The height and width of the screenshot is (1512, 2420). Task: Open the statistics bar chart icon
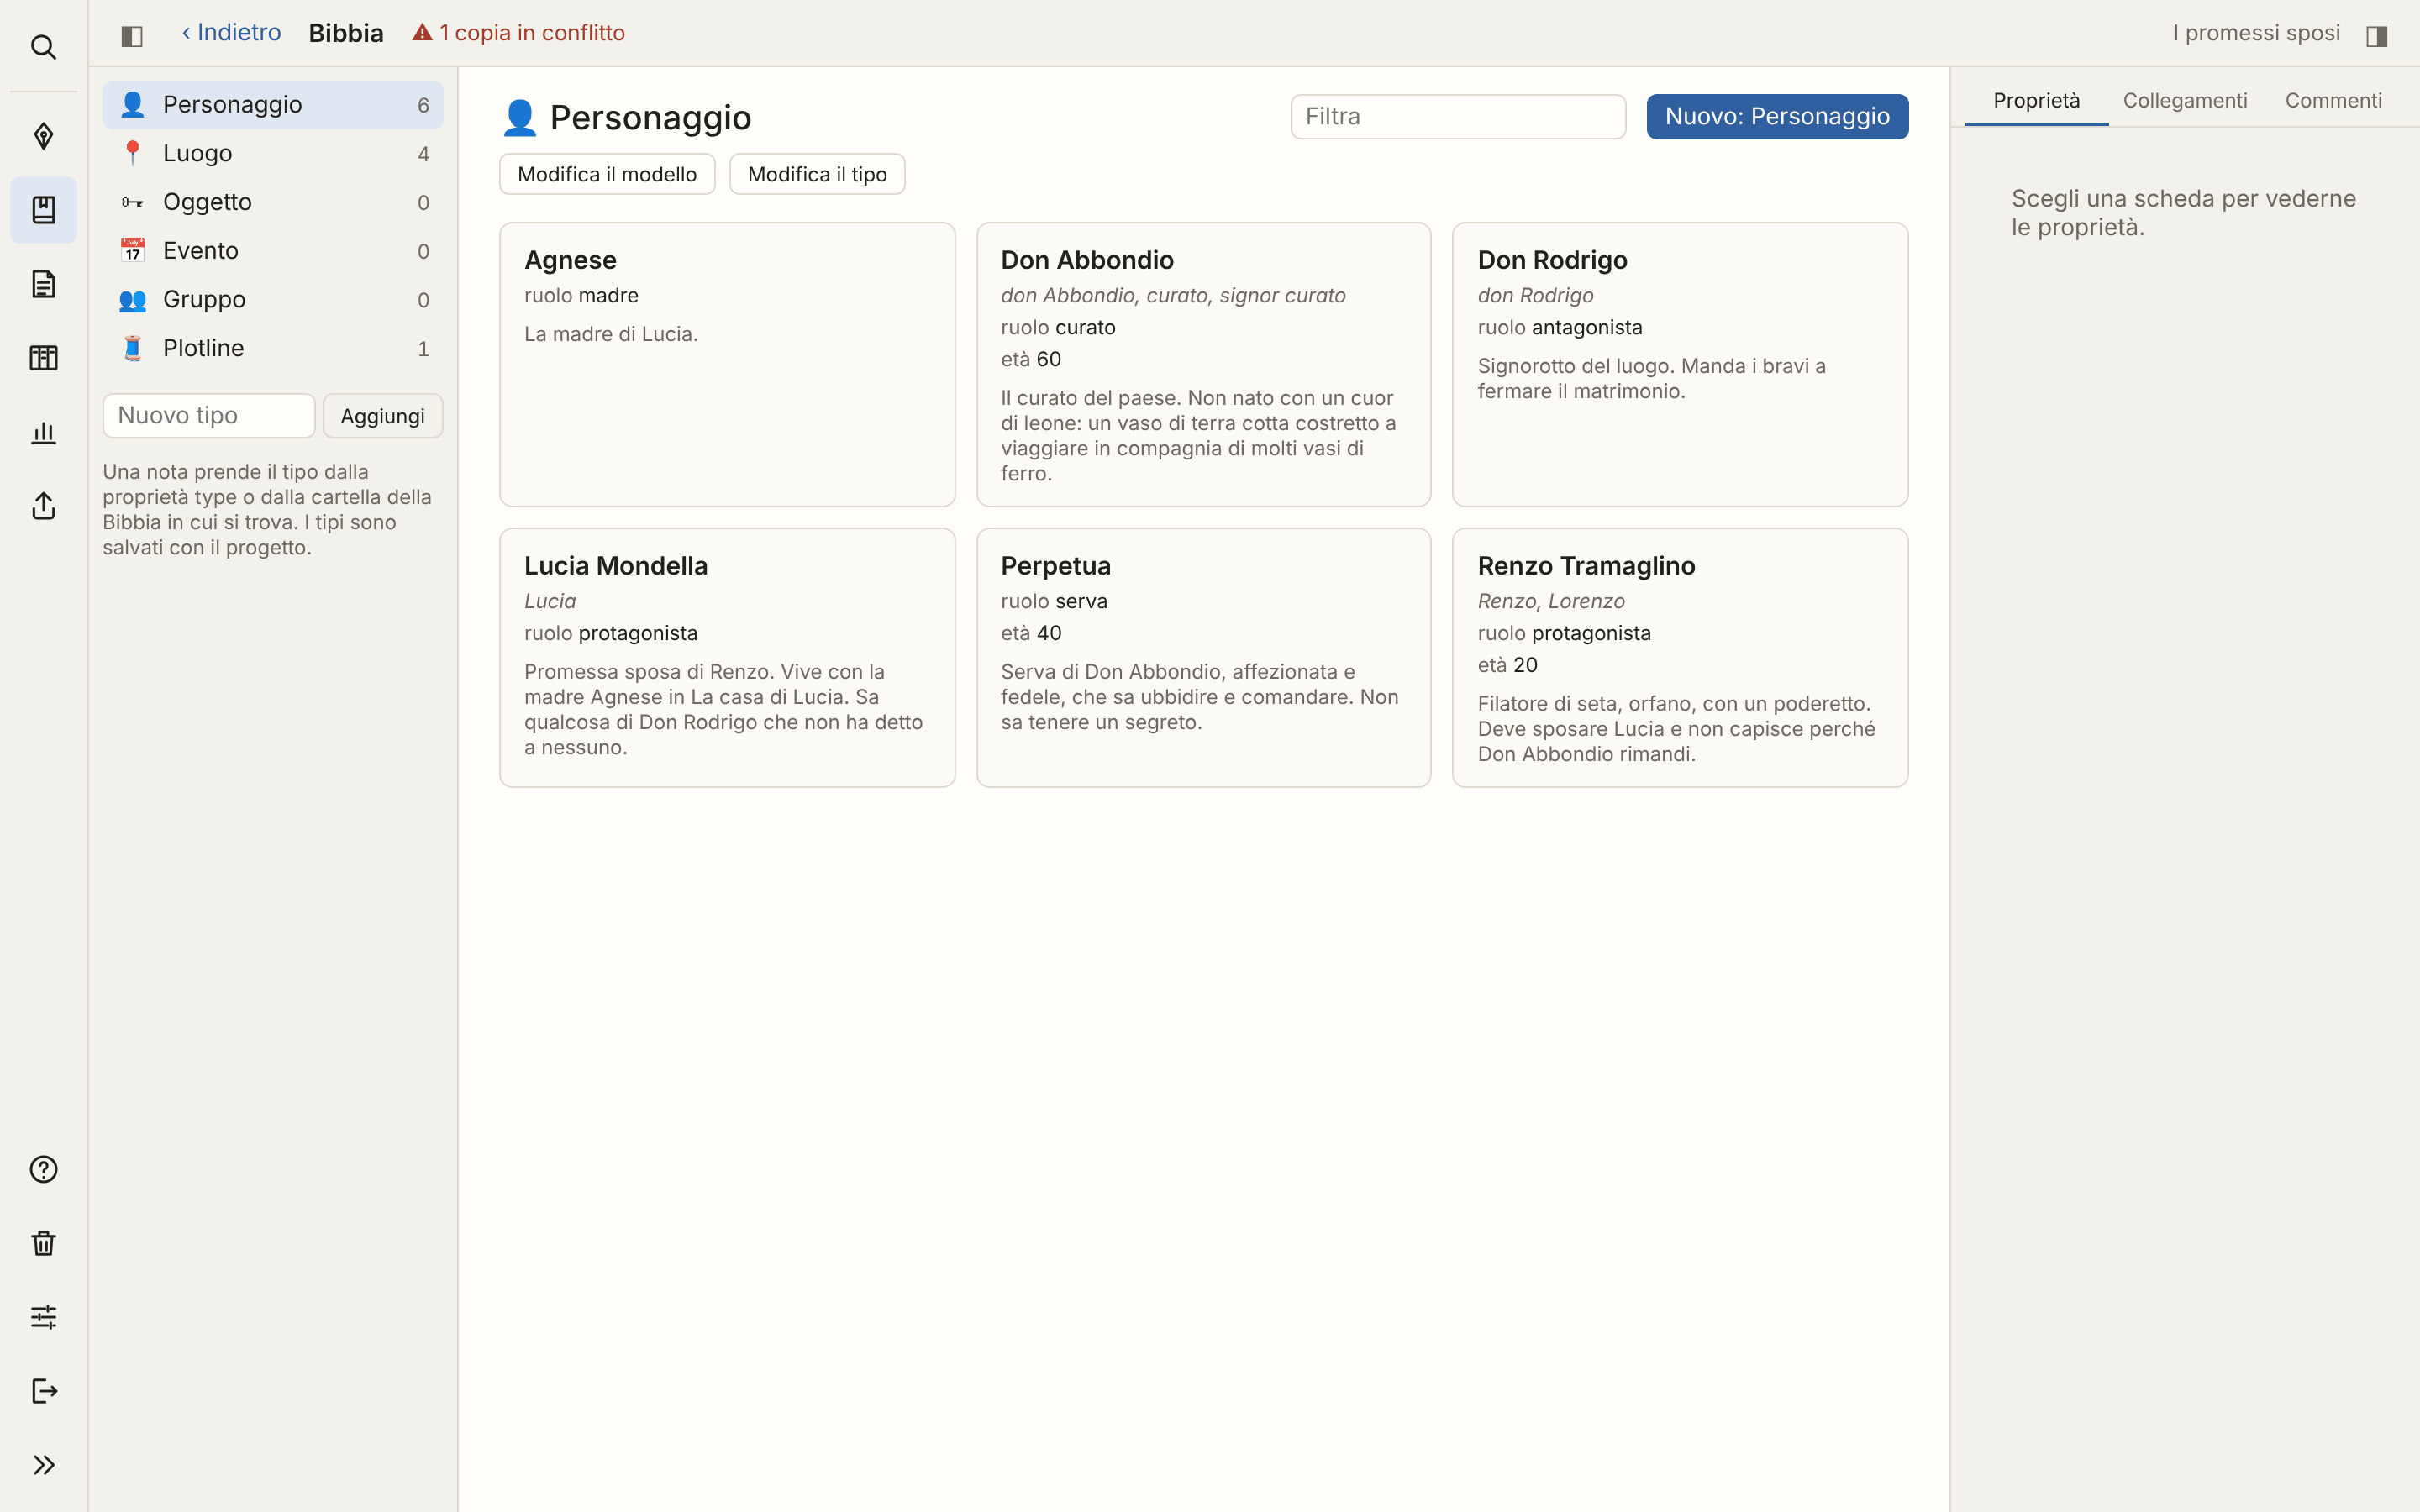click(x=43, y=432)
